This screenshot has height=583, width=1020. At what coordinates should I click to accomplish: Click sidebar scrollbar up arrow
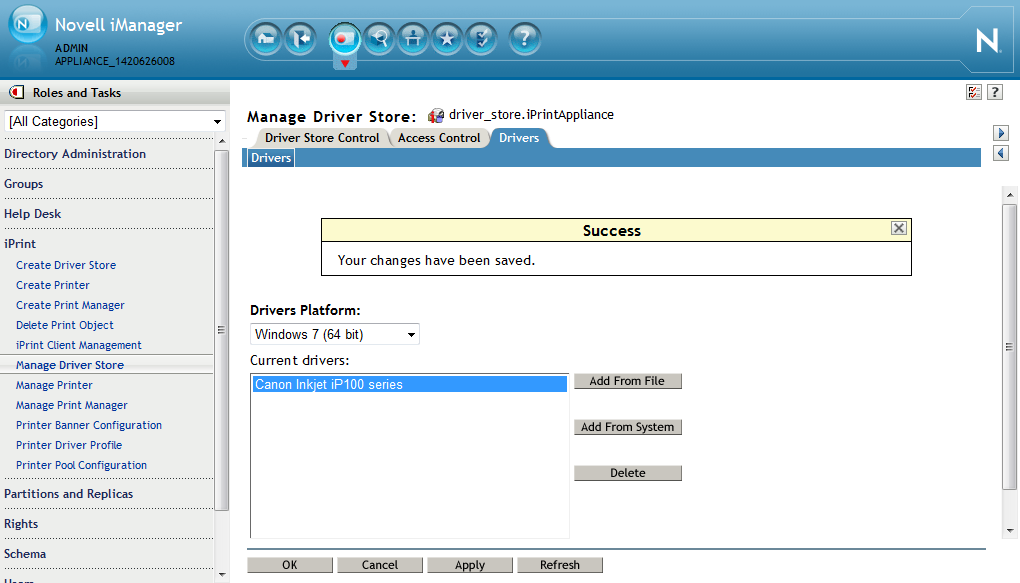222,141
